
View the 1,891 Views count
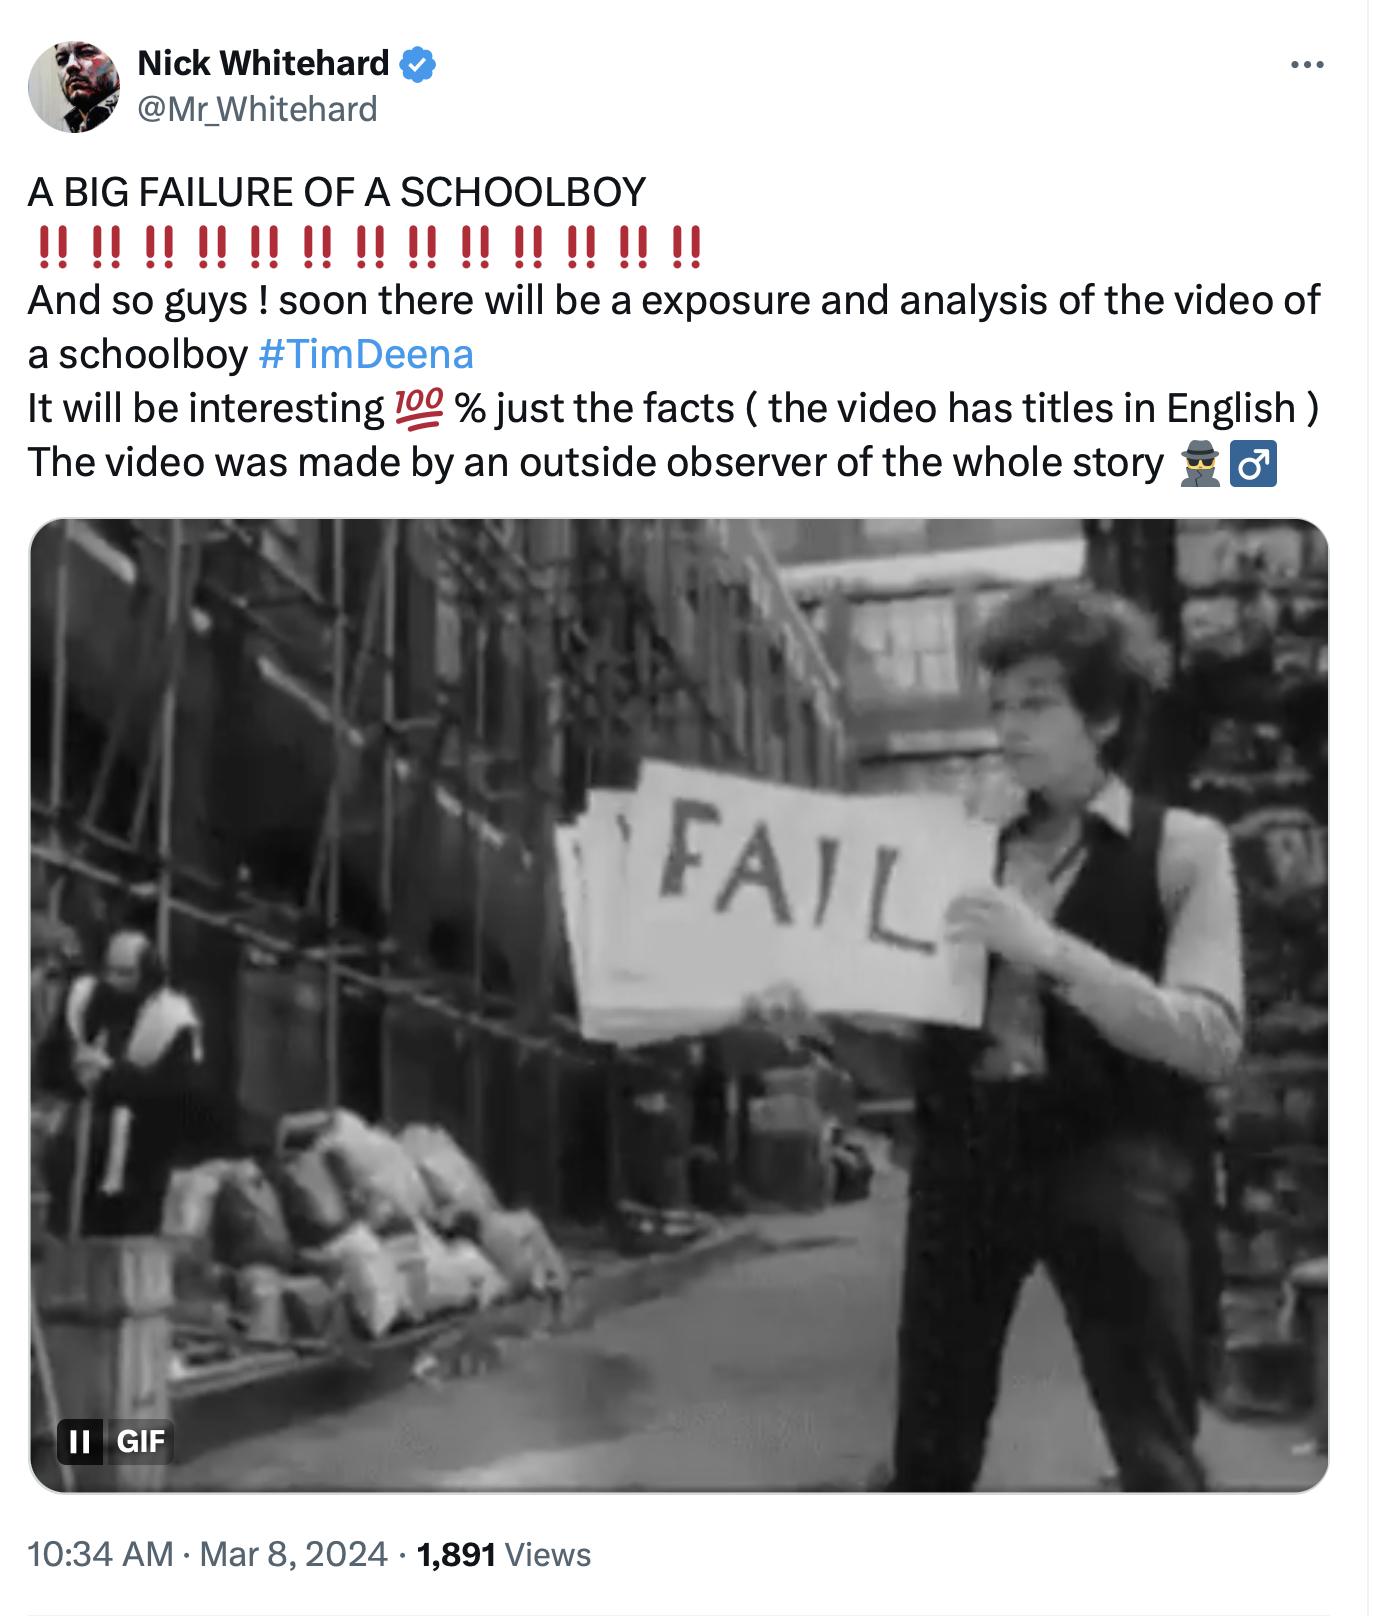[503, 1554]
